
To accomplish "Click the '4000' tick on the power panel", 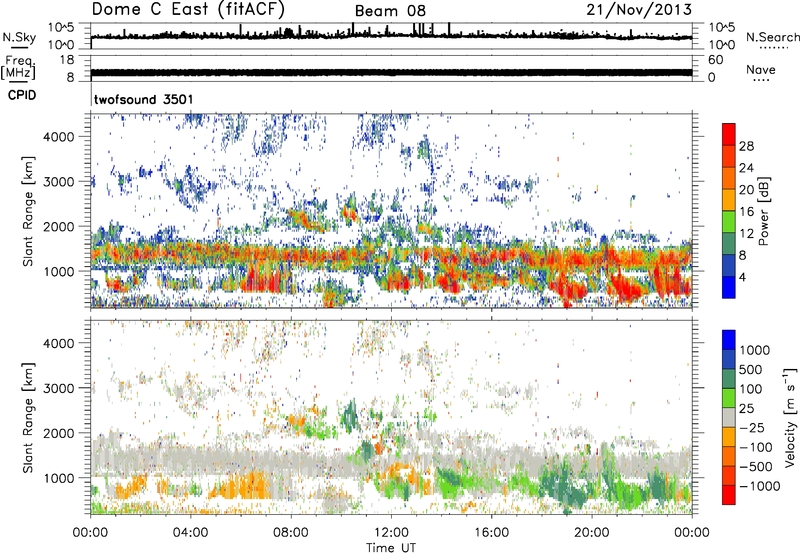I will (59, 137).
